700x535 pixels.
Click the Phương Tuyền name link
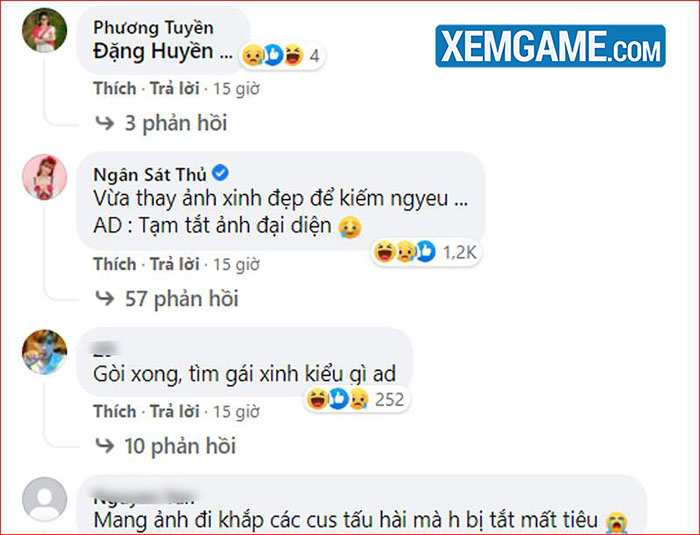point(153,28)
